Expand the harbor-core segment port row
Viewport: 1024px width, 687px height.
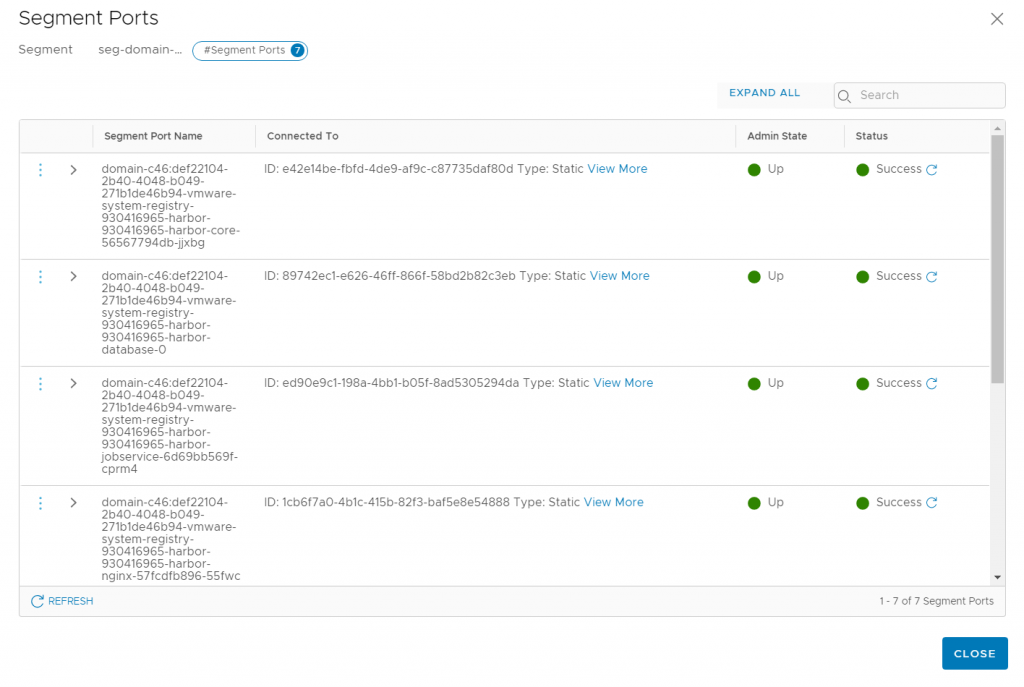[x=72, y=169]
